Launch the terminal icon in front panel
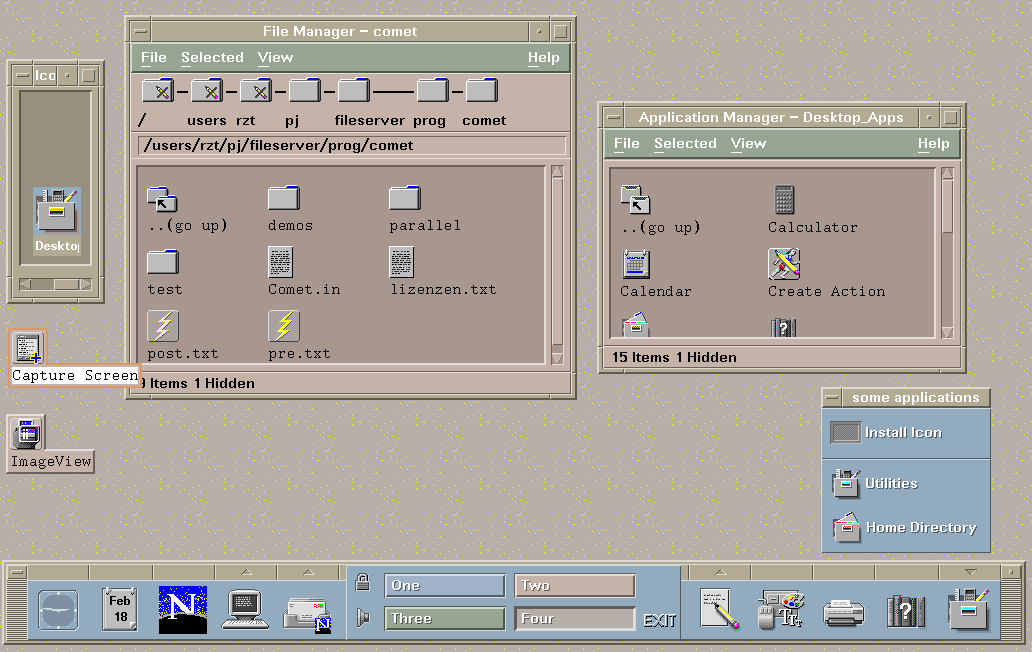This screenshot has width=1032, height=652. pos(244,610)
